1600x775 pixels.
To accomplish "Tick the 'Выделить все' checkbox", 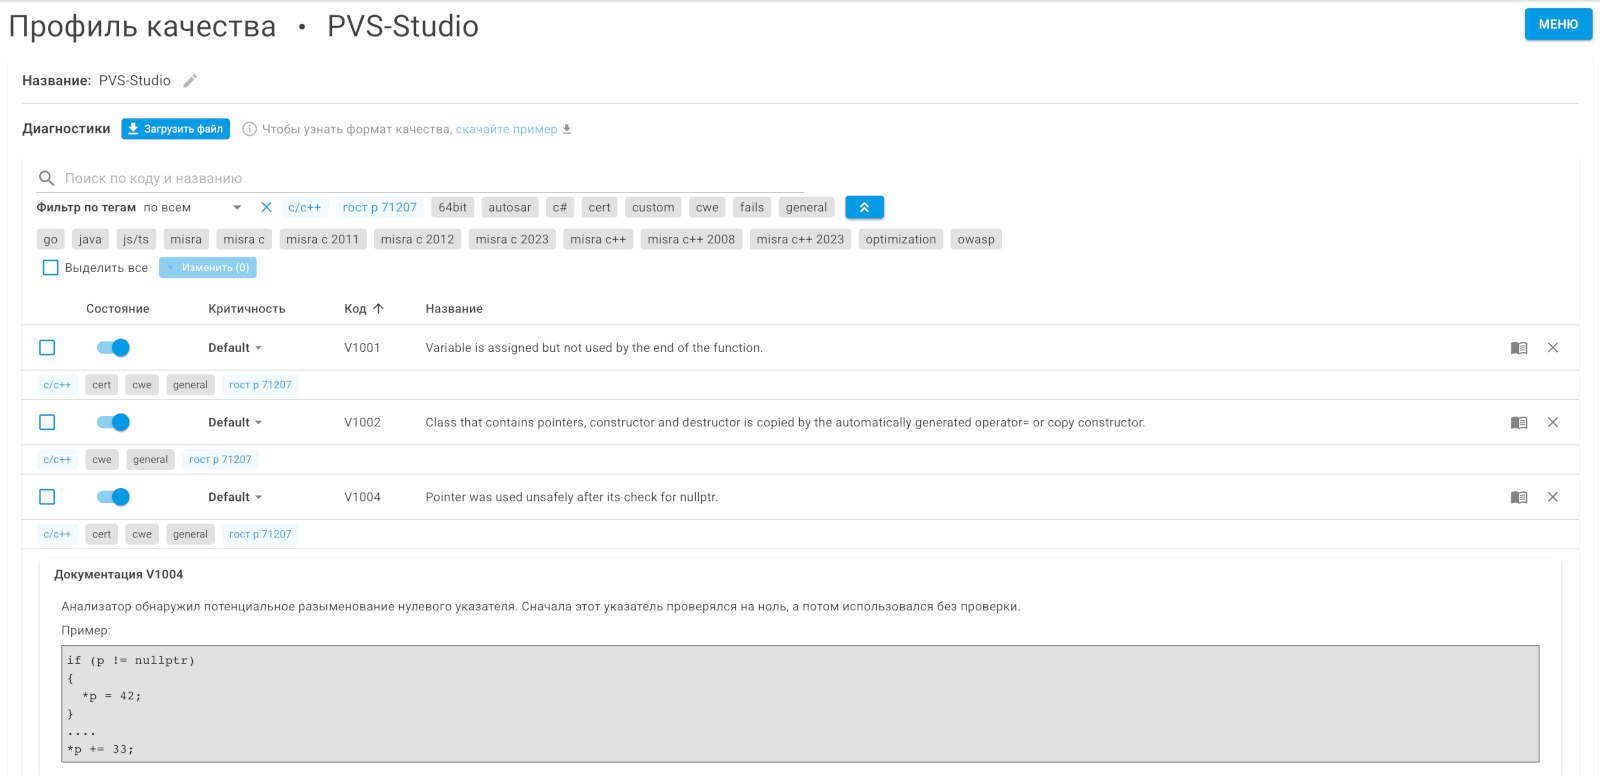I will (x=50, y=268).
